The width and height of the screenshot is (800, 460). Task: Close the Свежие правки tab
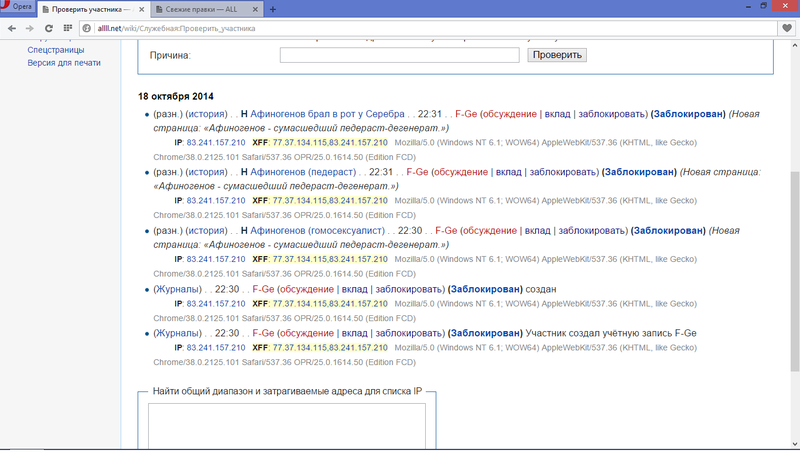[x=256, y=9]
